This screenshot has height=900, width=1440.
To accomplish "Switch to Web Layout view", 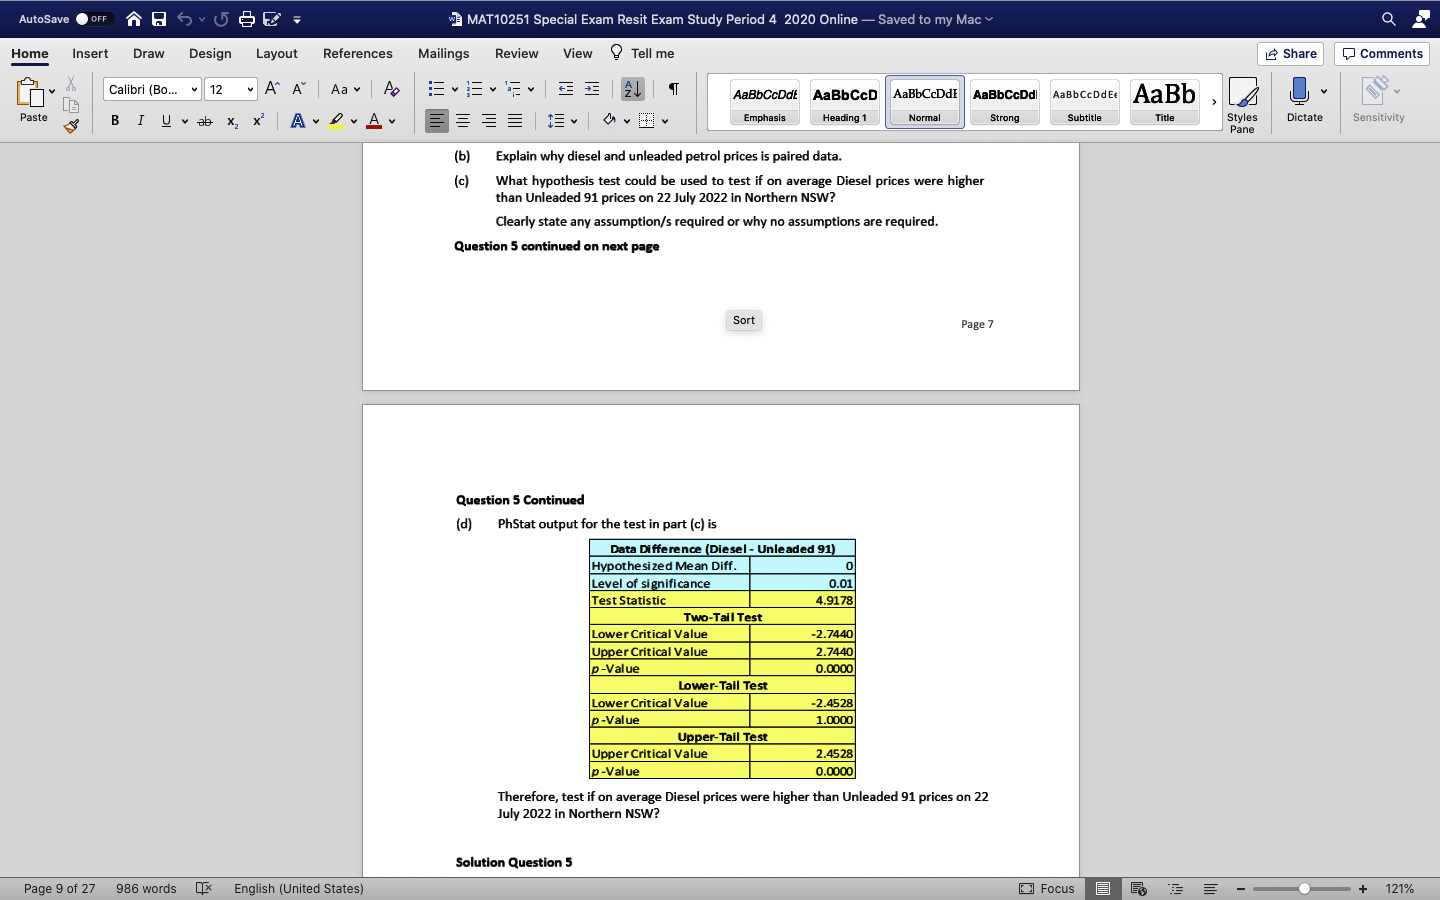I will tap(1137, 888).
